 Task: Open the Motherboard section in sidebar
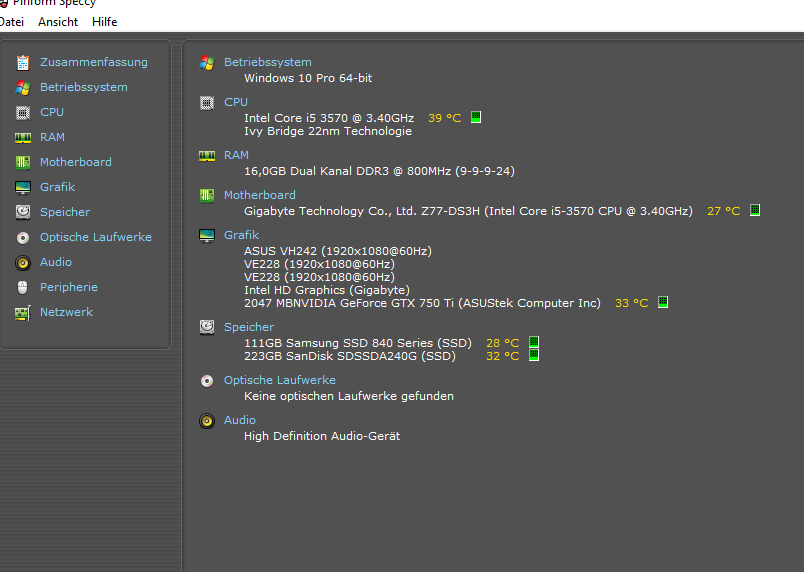coord(75,162)
